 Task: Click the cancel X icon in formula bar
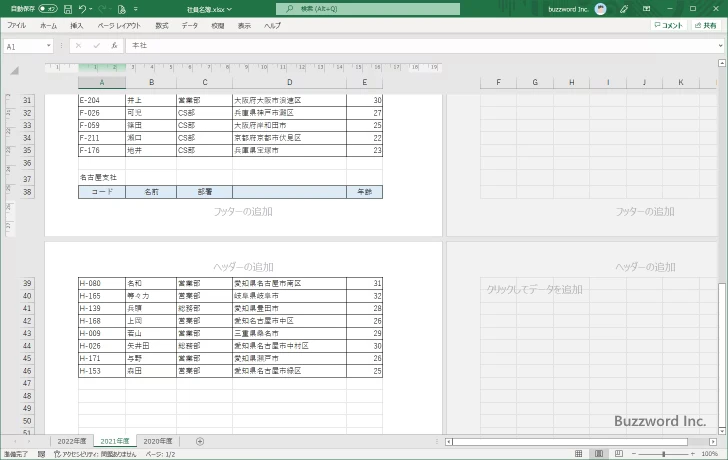tap(78, 45)
